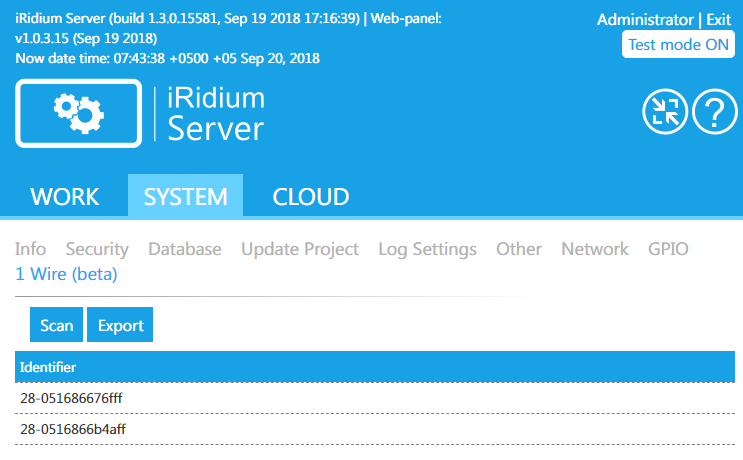Open the CLOUD tab

coord(311,196)
